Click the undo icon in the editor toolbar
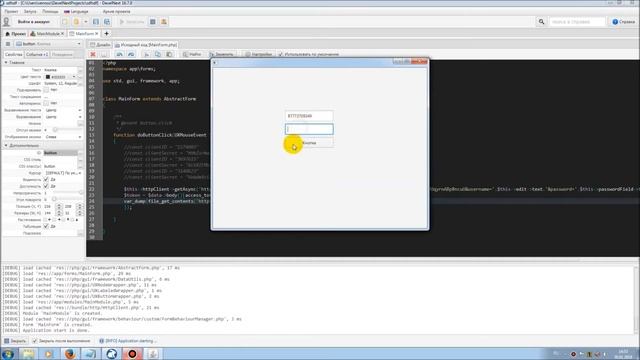 click(120, 54)
